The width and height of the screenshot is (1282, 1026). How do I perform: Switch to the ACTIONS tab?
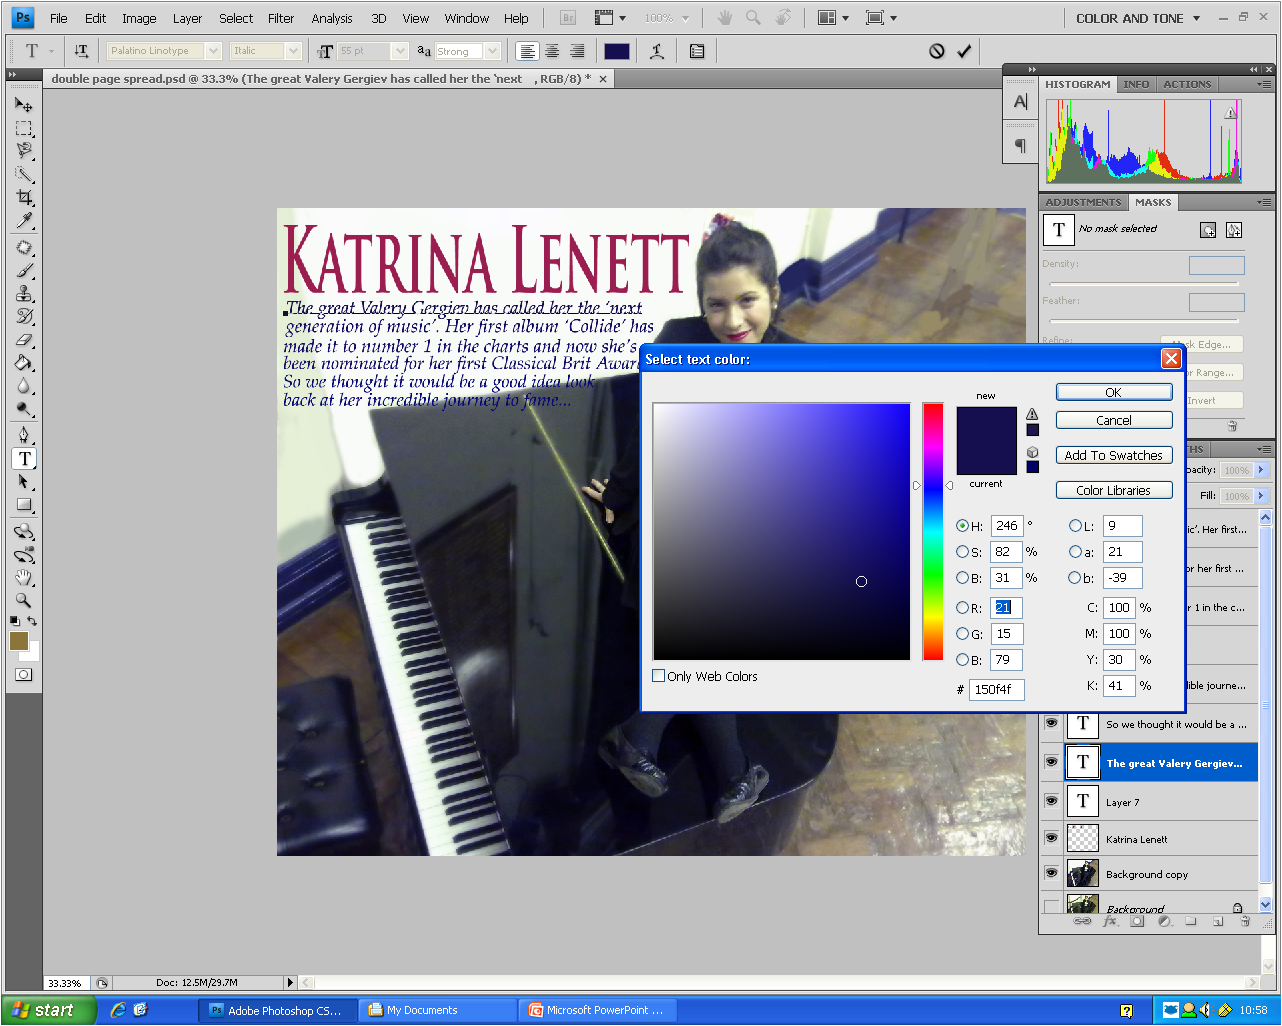click(1187, 85)
